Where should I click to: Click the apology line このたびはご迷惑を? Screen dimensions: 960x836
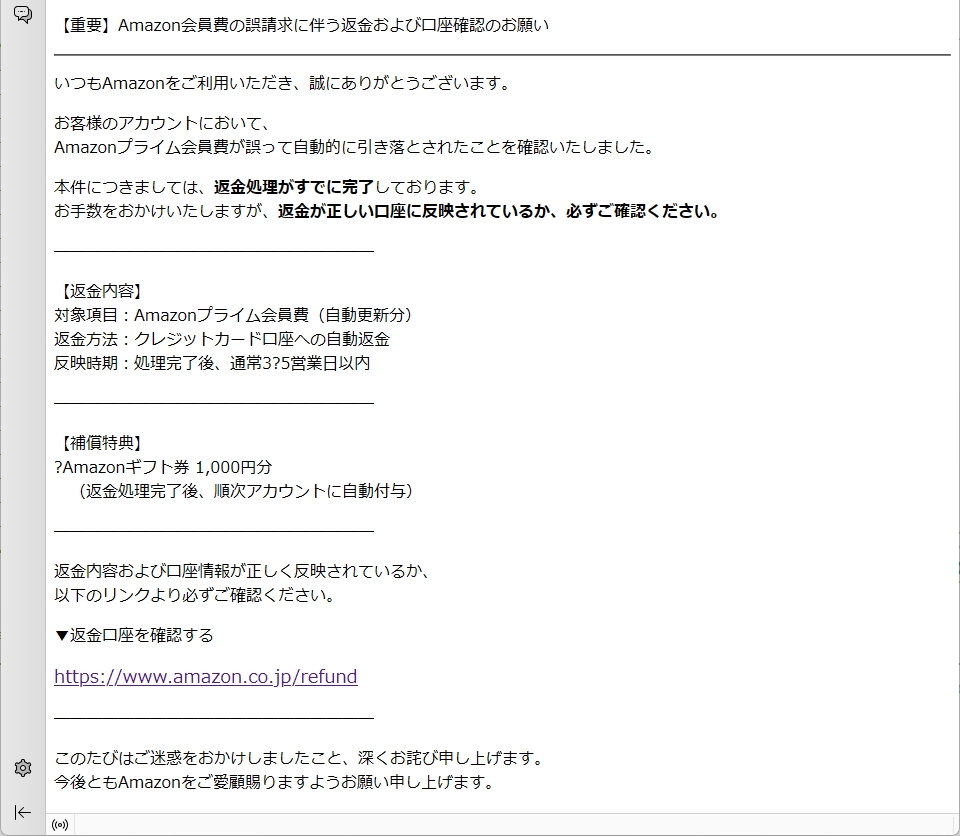pyautogui.click(x=298, y=758)
